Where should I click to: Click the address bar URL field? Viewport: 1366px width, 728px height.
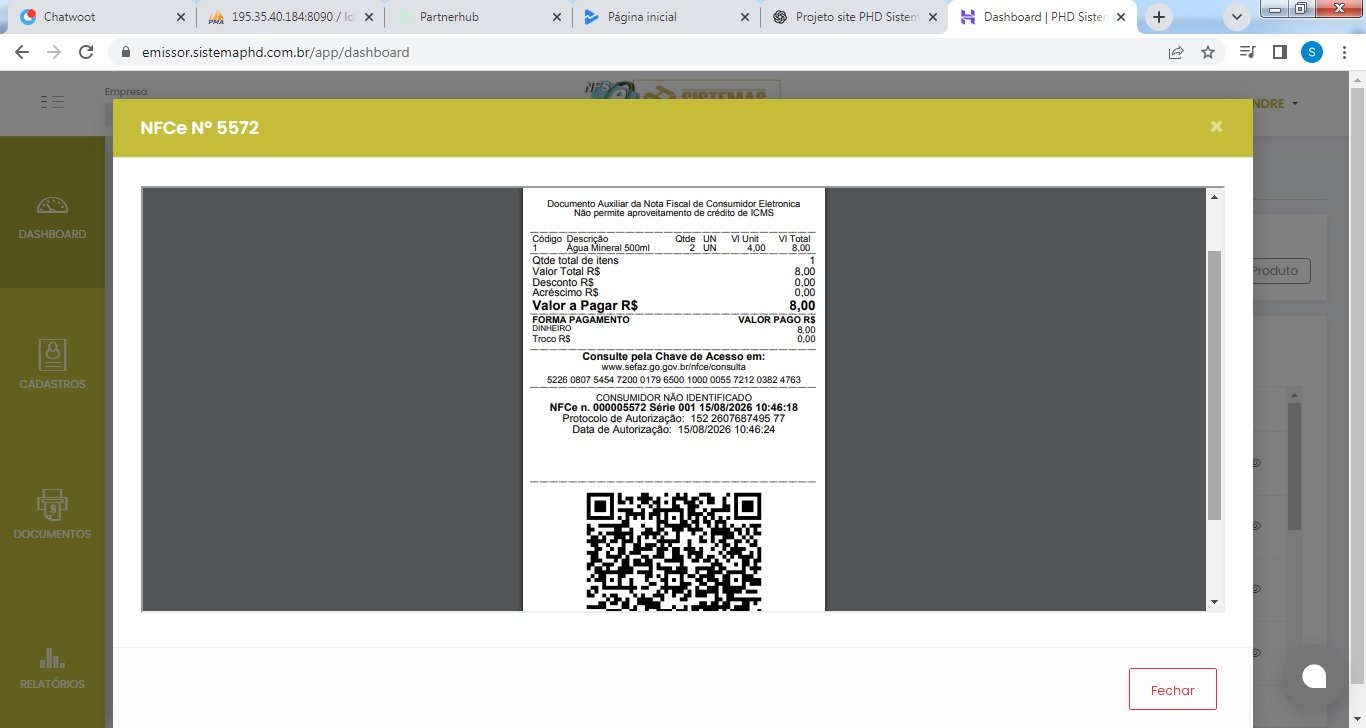click(640, 52)
